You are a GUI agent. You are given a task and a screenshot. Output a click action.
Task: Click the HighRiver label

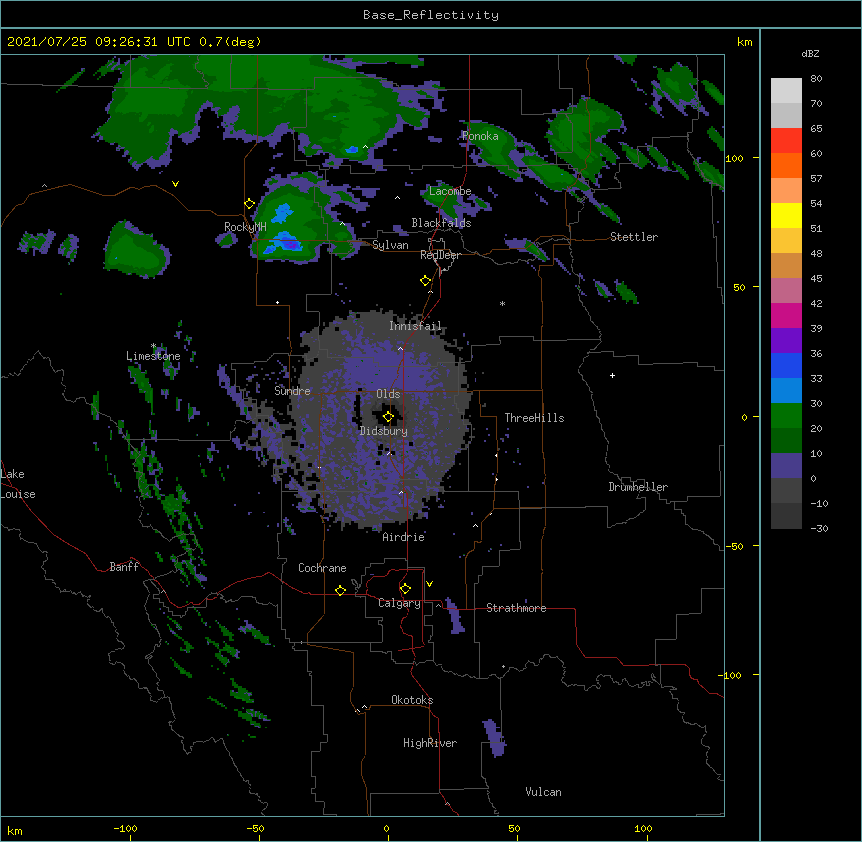tap(430, 743)
